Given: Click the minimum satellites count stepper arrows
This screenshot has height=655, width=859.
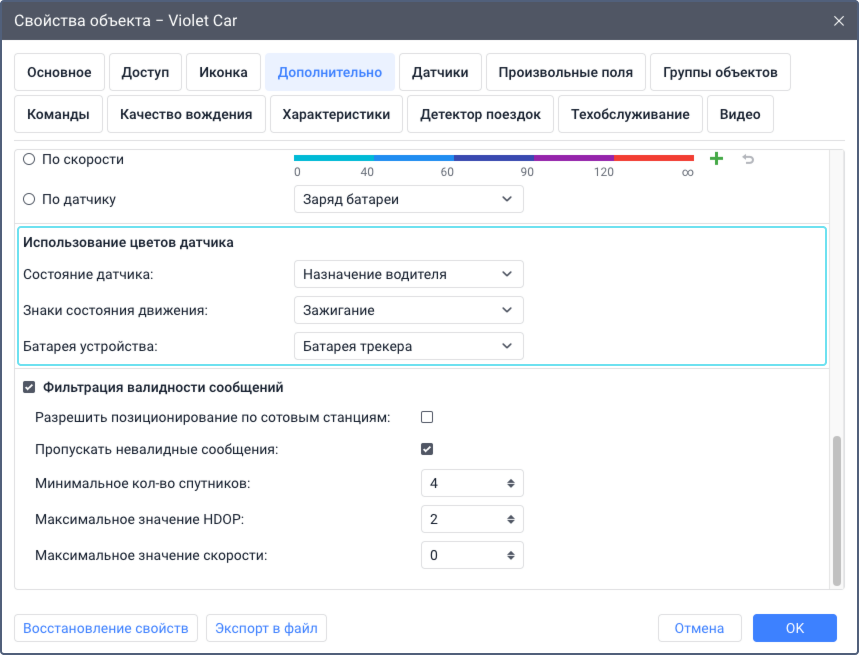Looking at the screenshot, I should [x=511, y=483].
